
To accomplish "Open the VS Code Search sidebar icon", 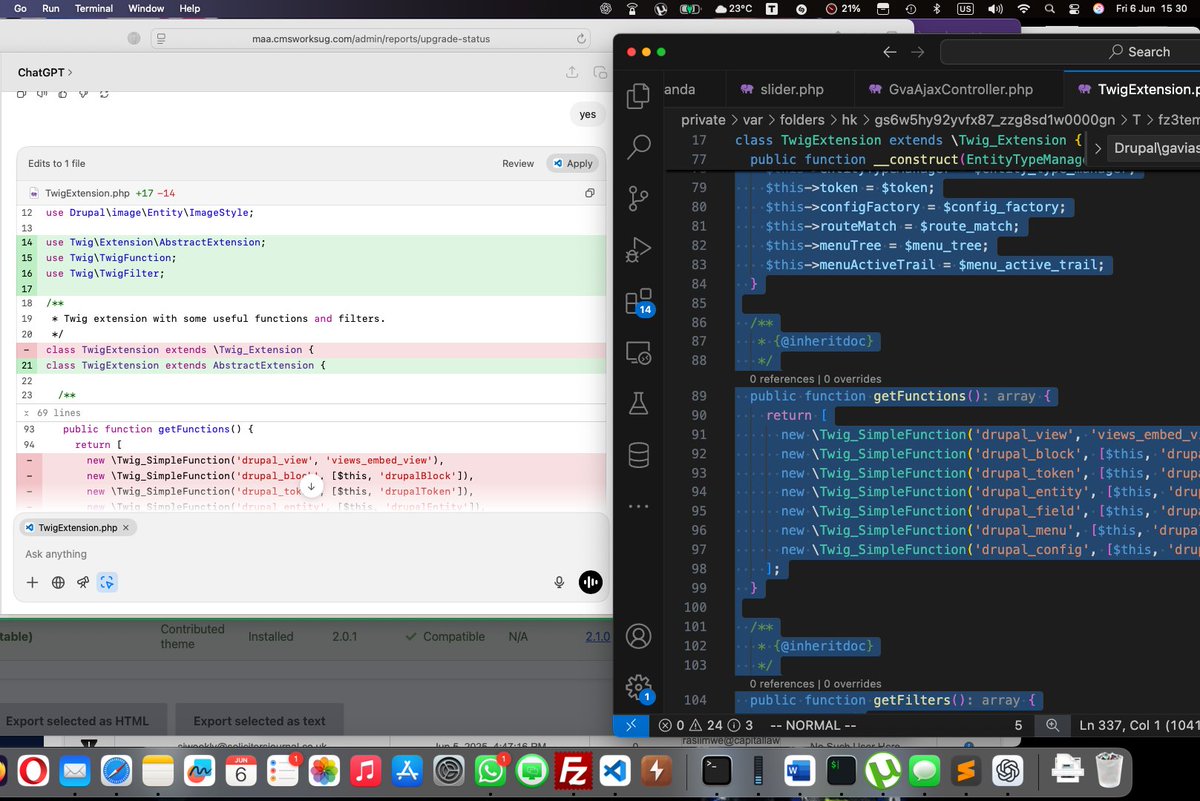I will (x=638, y=147).
